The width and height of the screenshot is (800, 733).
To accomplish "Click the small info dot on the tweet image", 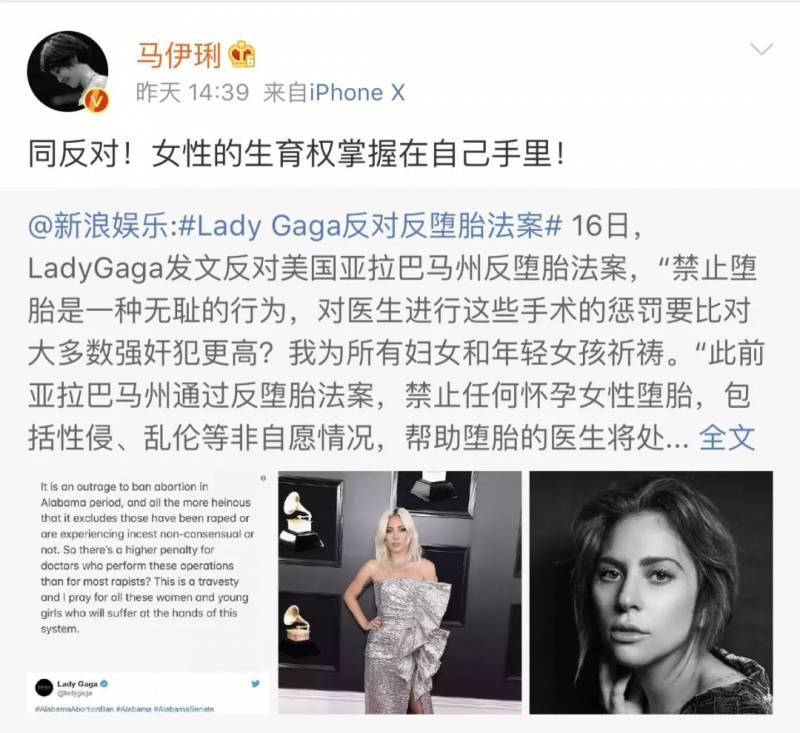I will [x=263, y=478].
